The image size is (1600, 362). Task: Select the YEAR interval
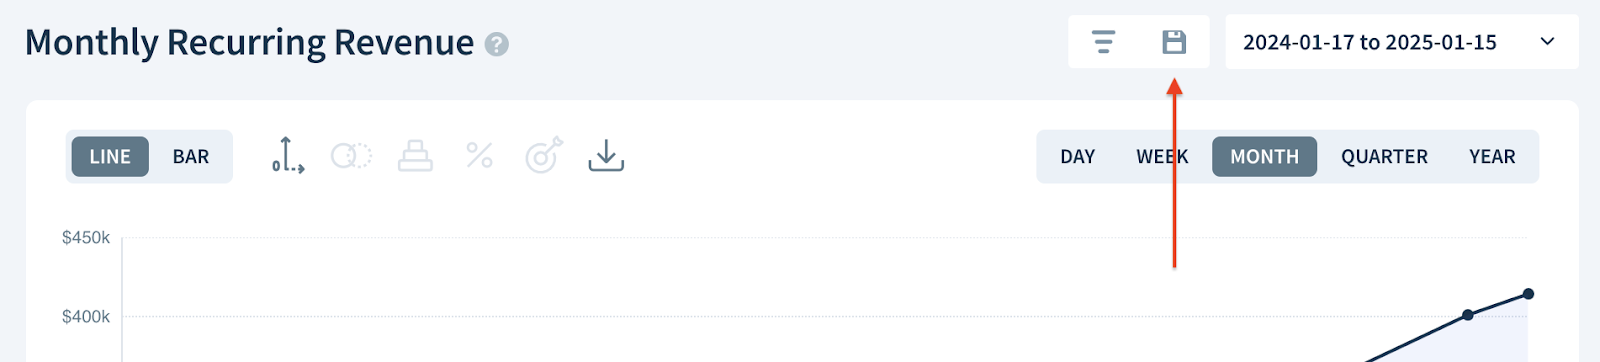(1492, 157)
